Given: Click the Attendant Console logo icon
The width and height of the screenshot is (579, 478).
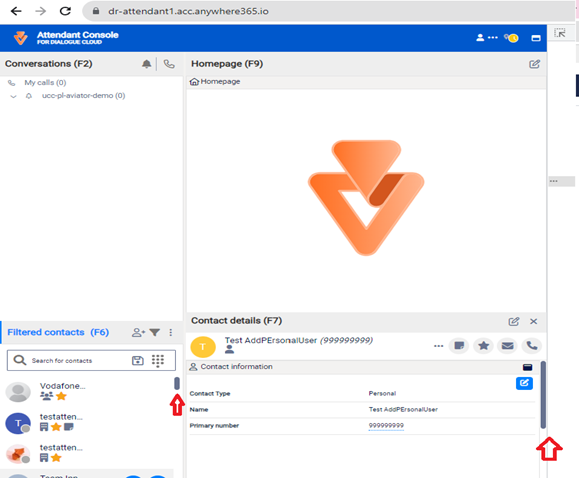Looking at the screenshot, I should 21,38.
